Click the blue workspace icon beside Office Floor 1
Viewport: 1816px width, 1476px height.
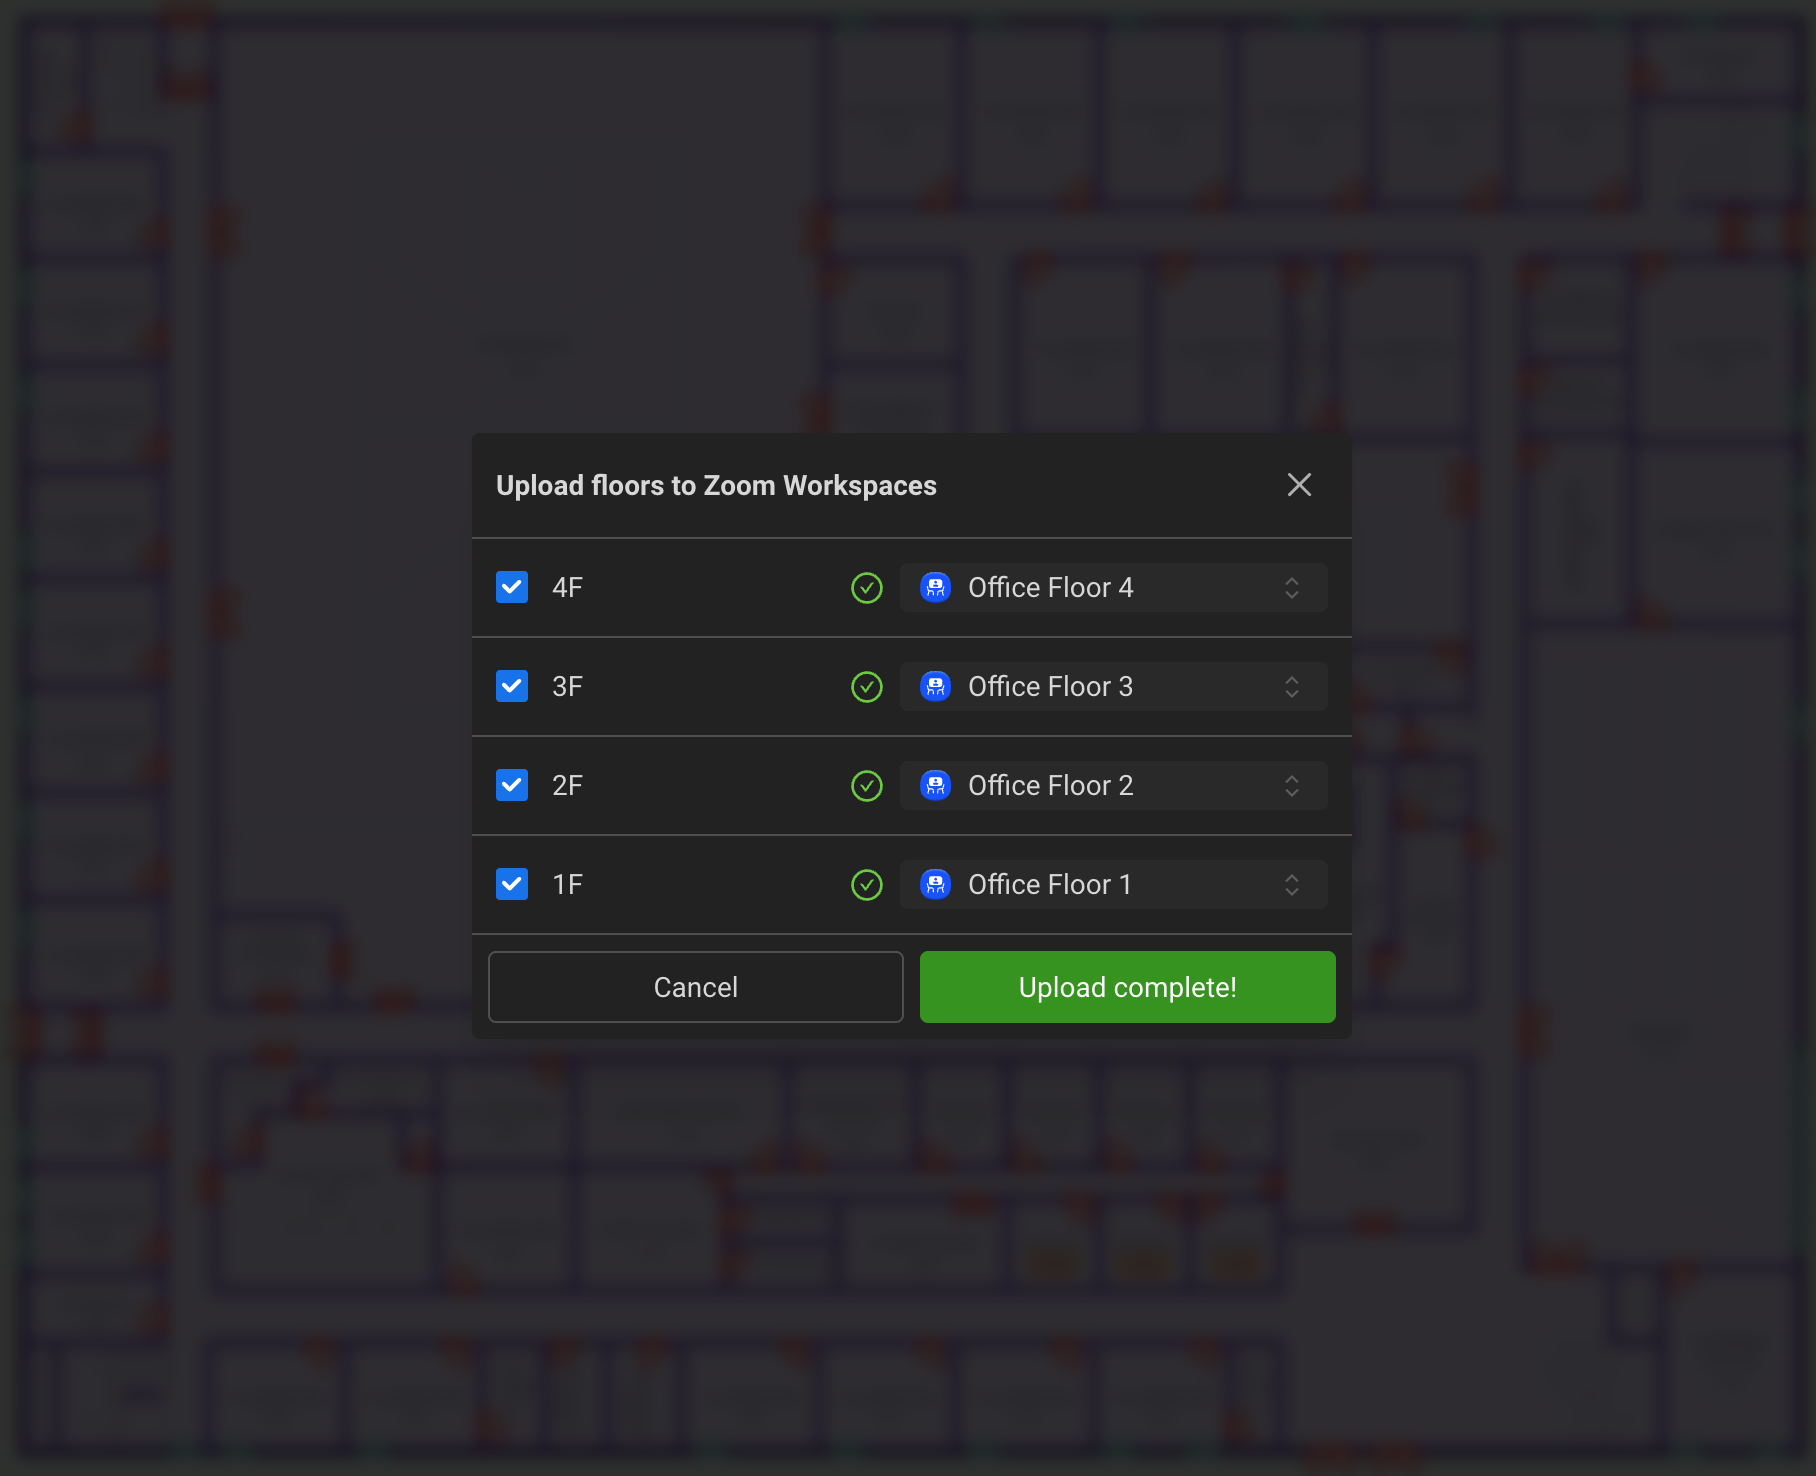[935, 885]
